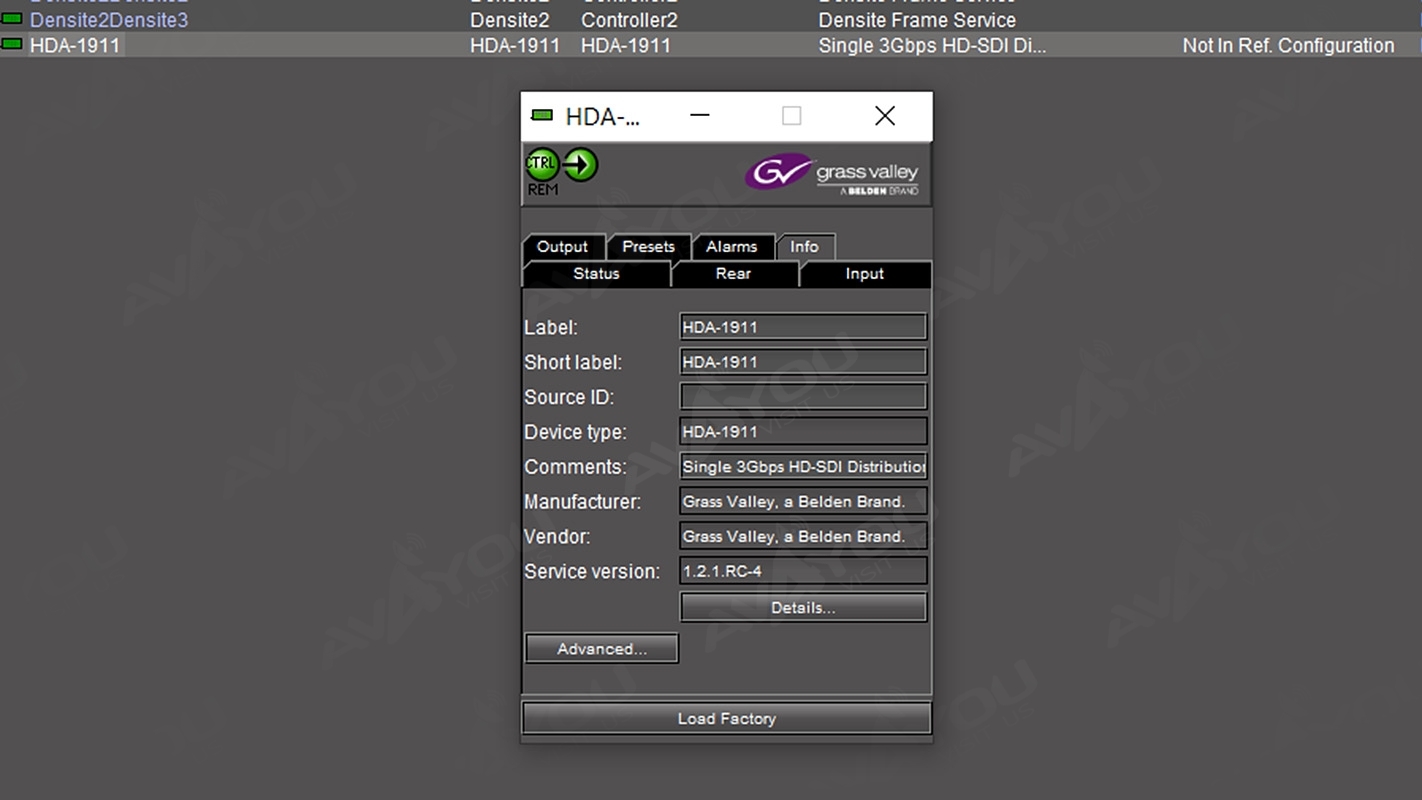Click the green arrow signal status icon
The image size is (1422, 800).
580,164
